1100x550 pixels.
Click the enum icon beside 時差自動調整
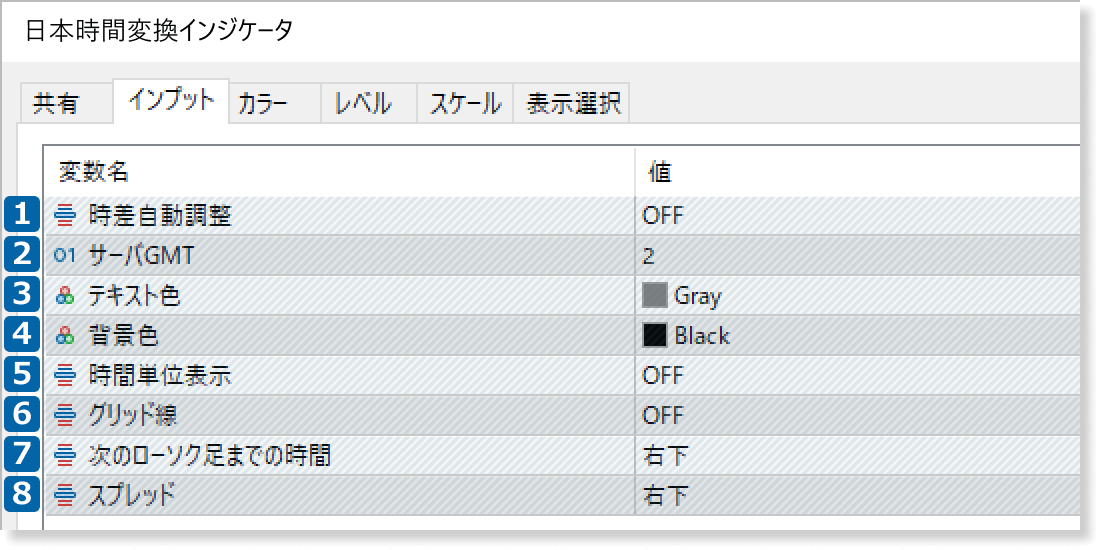click(x=66, y=215)
